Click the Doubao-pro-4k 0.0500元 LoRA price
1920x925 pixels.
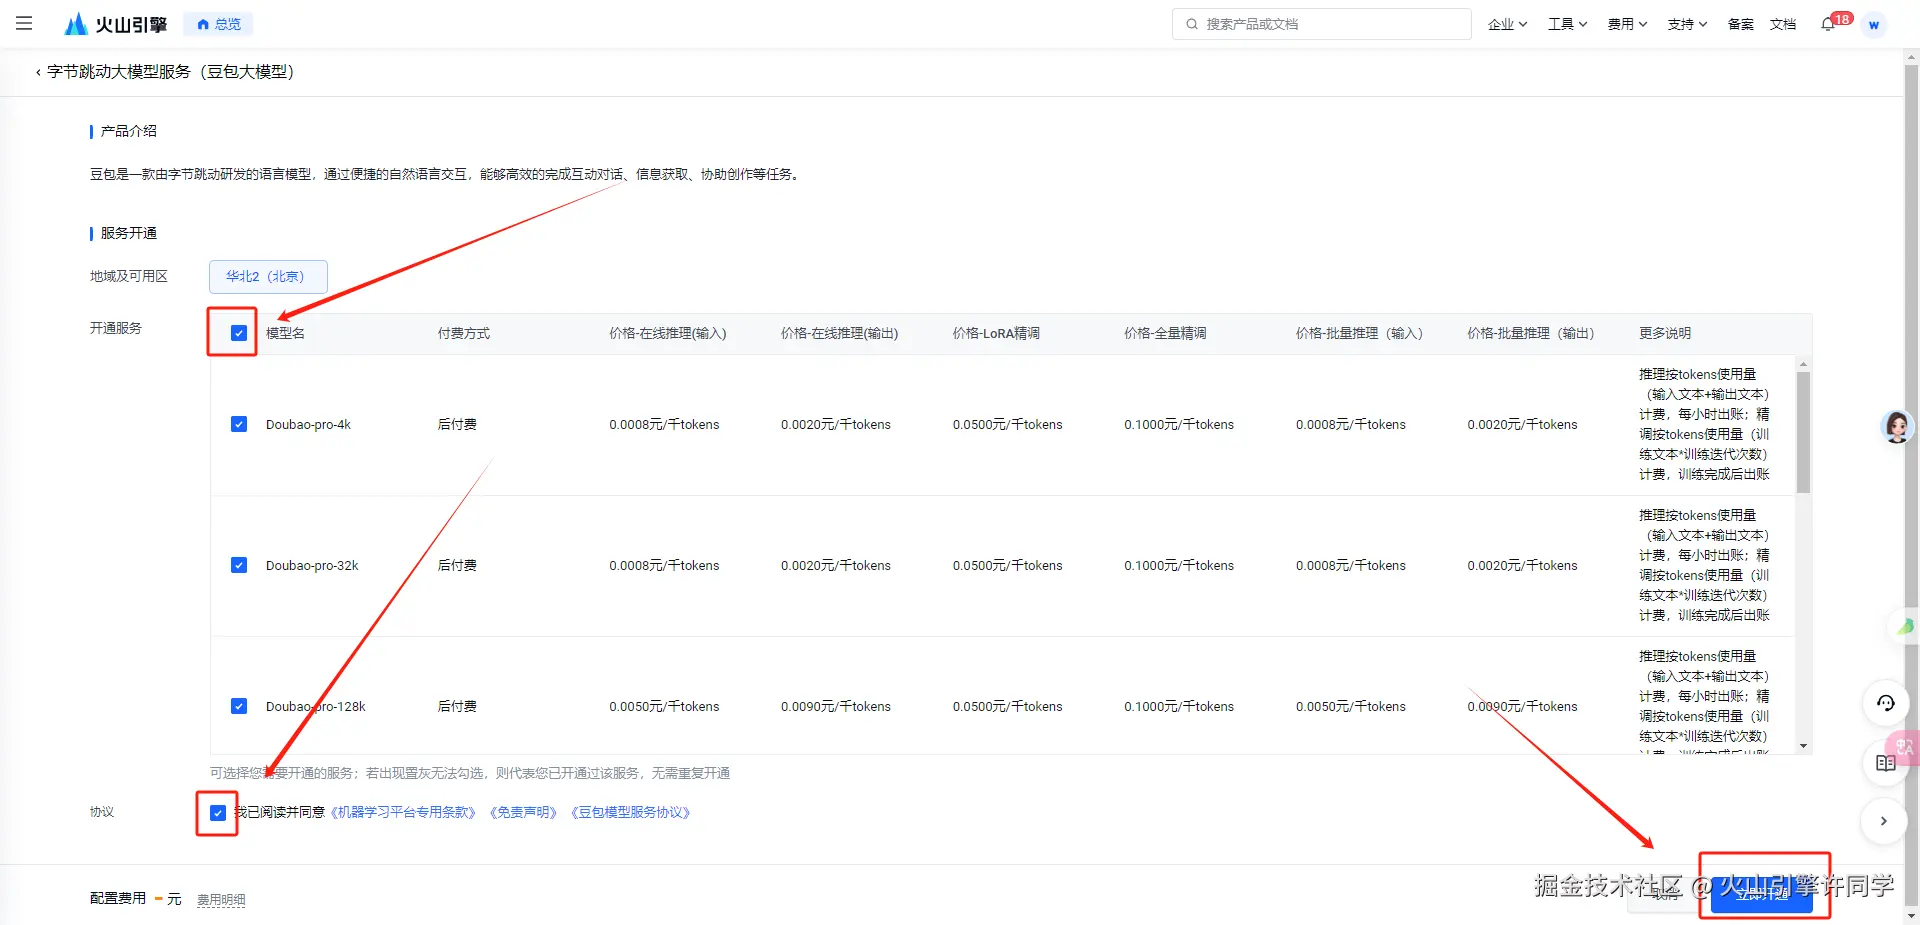pyautogui.click(x=1008, y=424)
